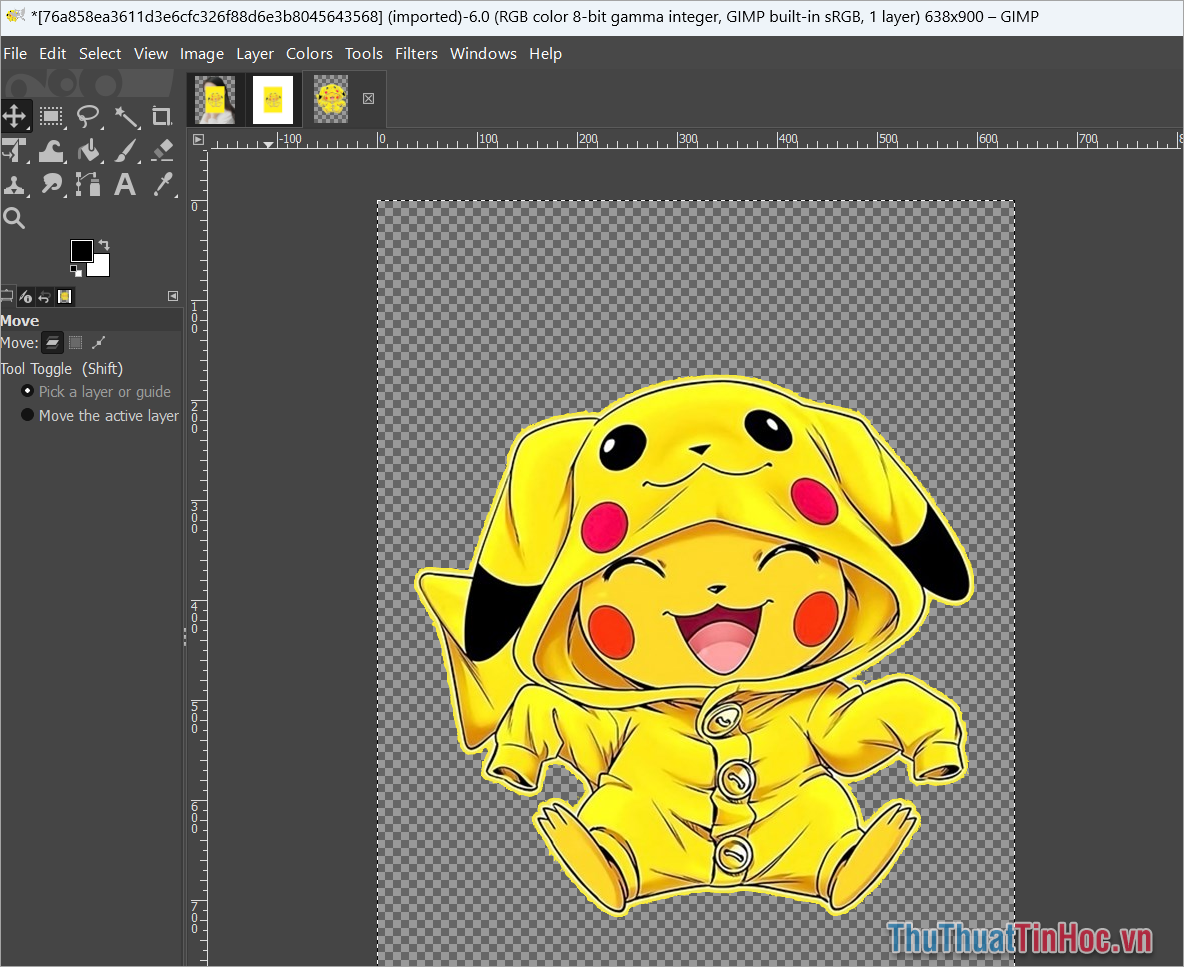Switch to the Device Status tab
This screenshot has height=967, width=1184.
pyautogui.click(x=26, y=297)
